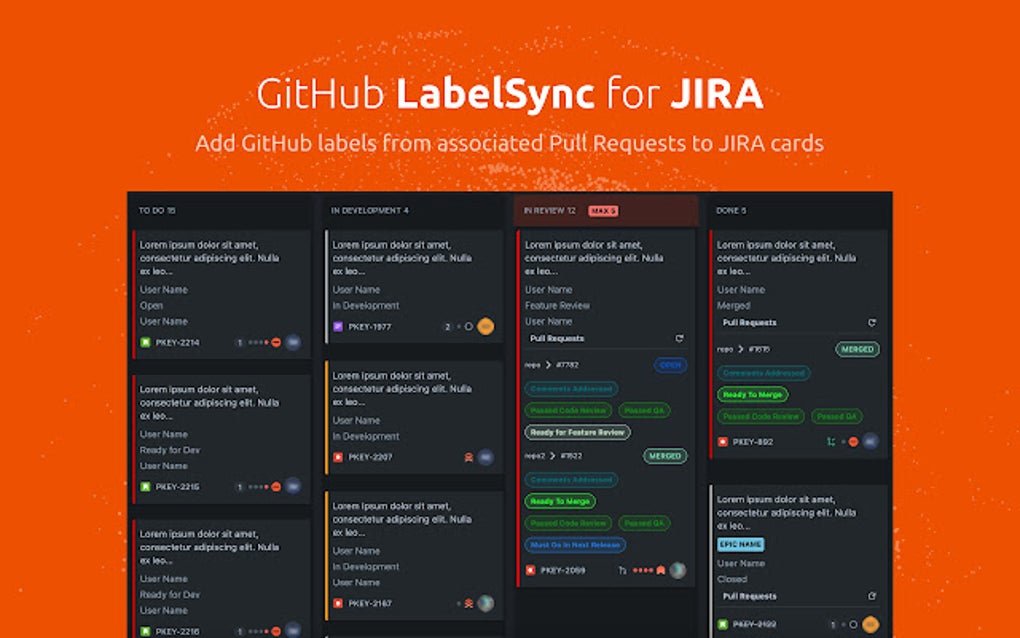Click the highest priority icon on PKEY-2207

pyautogui.click(x=468, y=457)
